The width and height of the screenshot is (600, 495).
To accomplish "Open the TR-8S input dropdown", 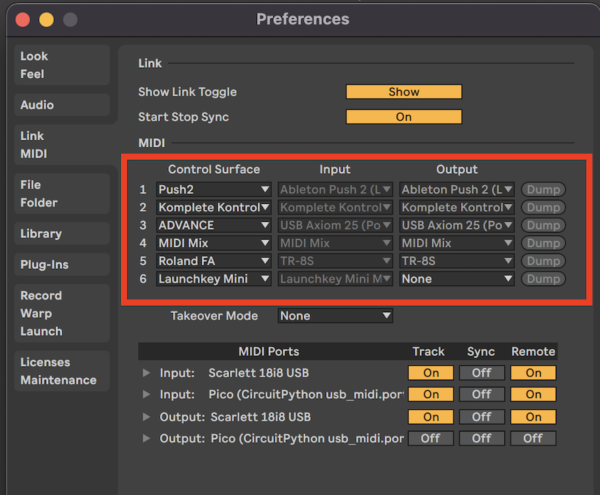I will pyautogui.click(x=335, y=261).
